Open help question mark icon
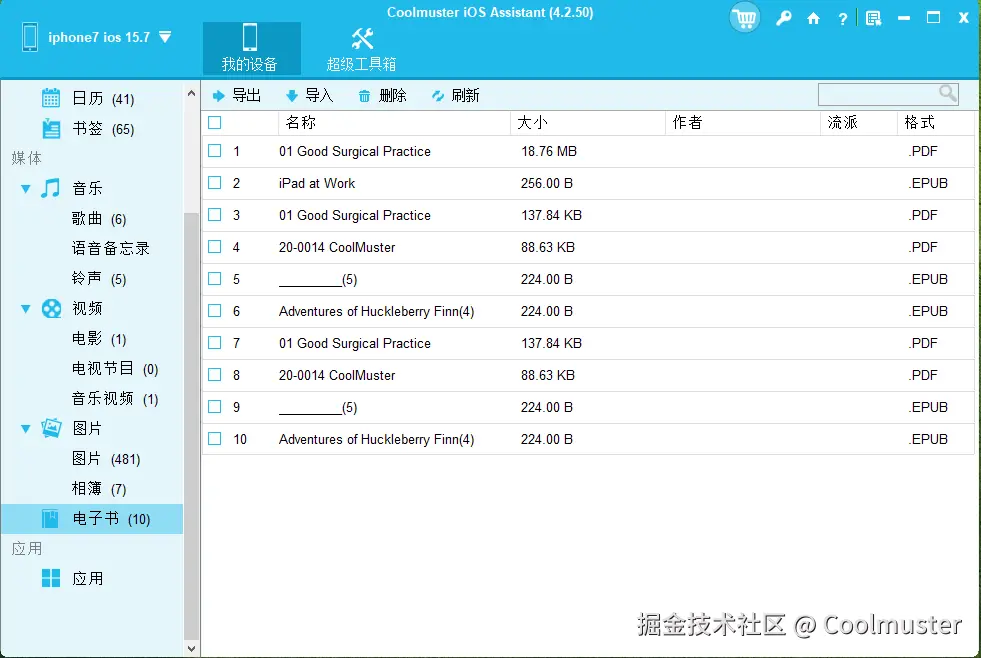 pyautogui.click(x=843, y=19)
